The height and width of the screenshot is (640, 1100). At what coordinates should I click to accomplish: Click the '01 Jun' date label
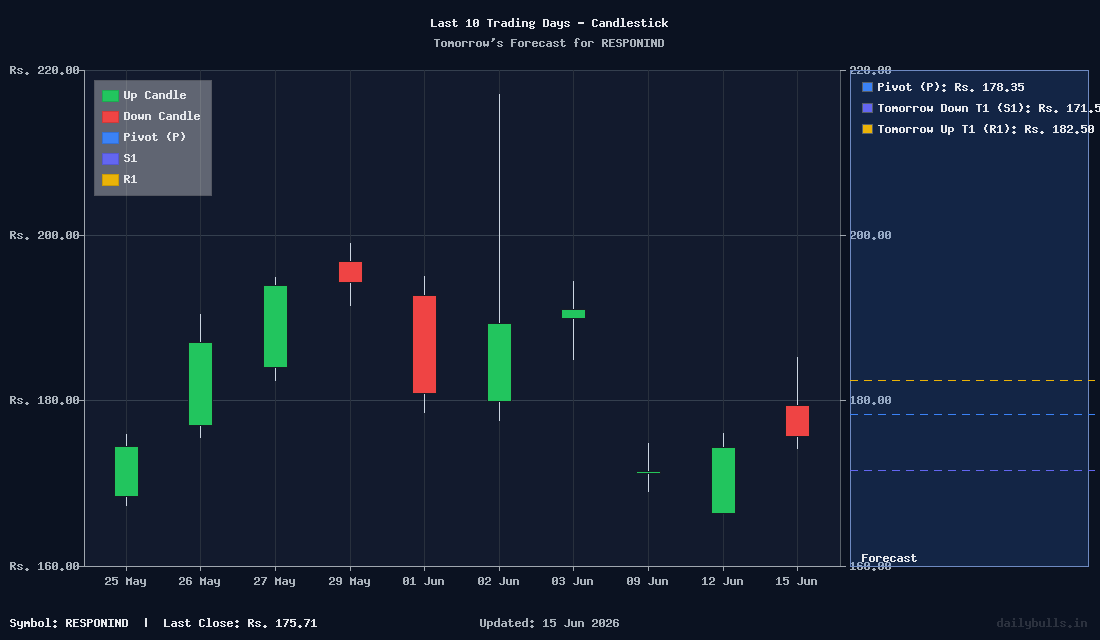423,582
